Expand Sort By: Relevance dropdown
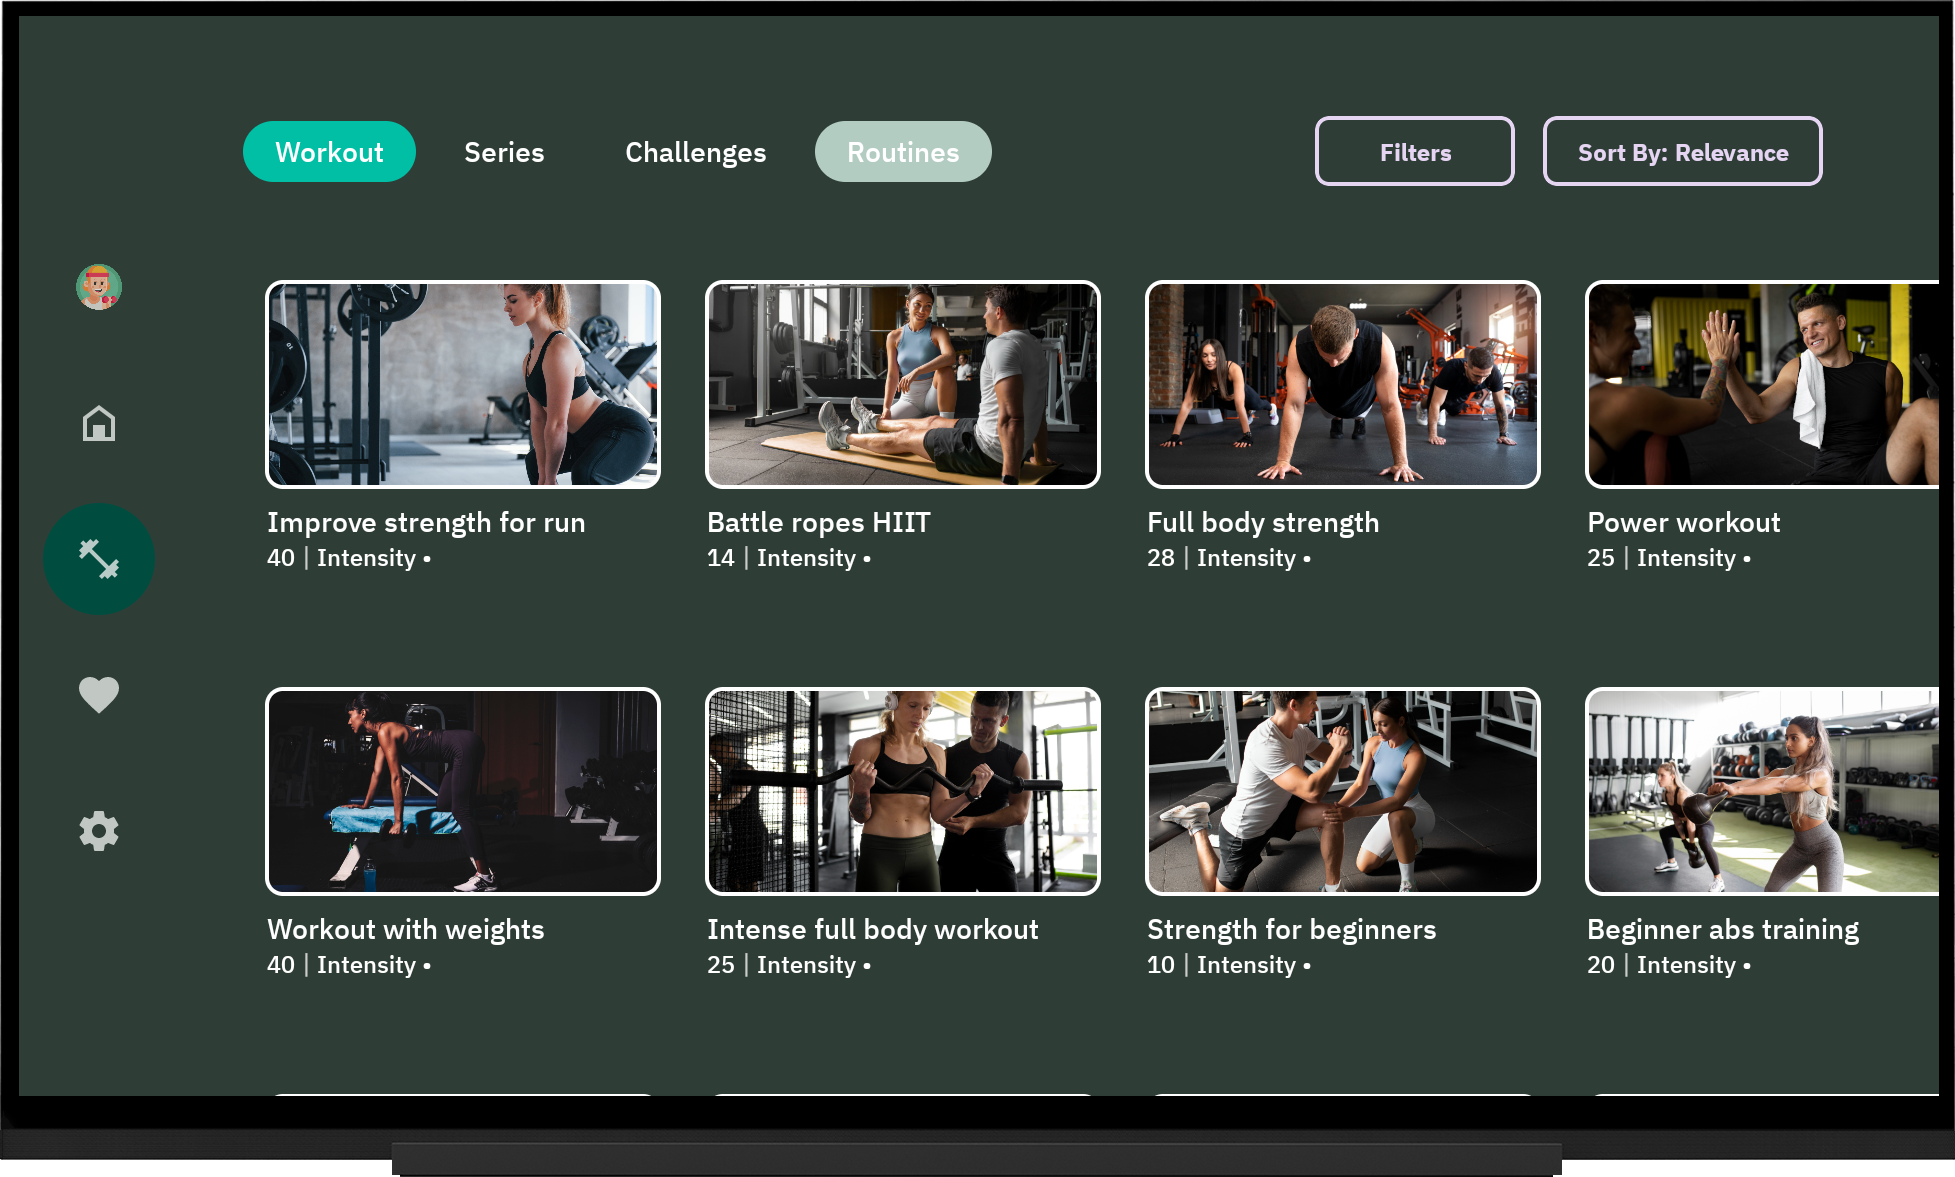This screenshot has width=1955, height=1177. click(x=1682, y=152)
